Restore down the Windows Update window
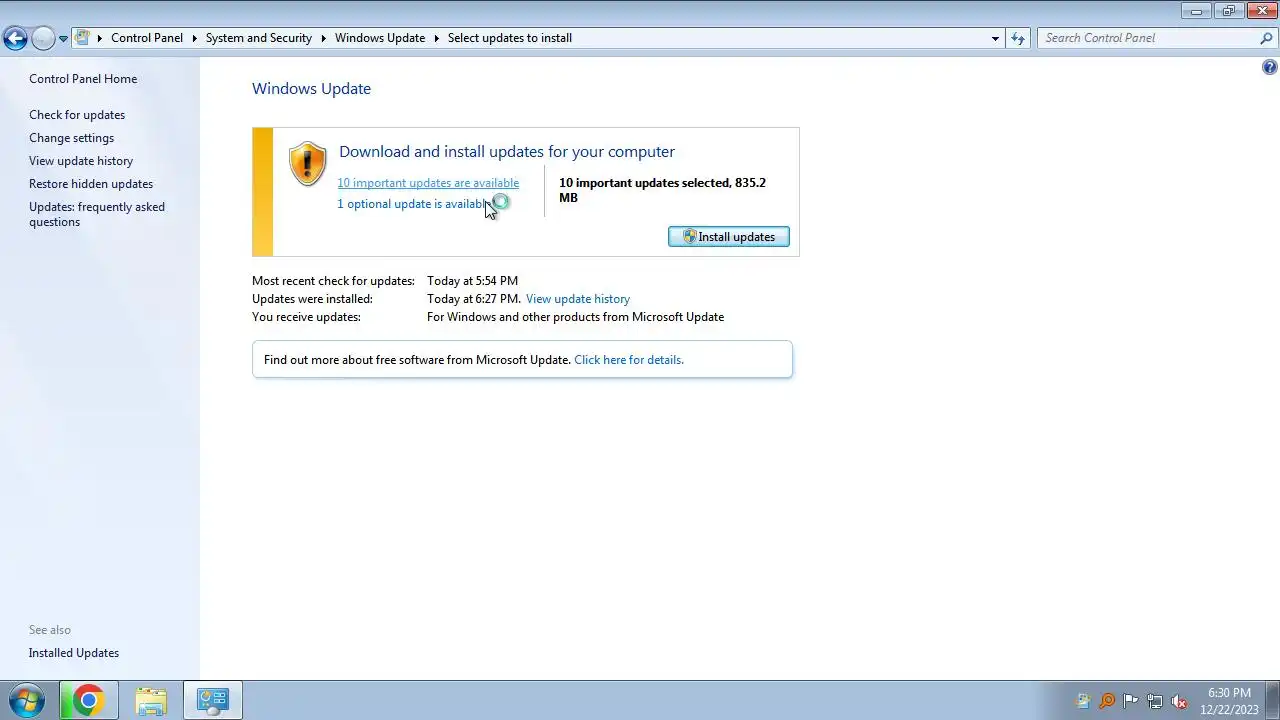 point(1229,10)
